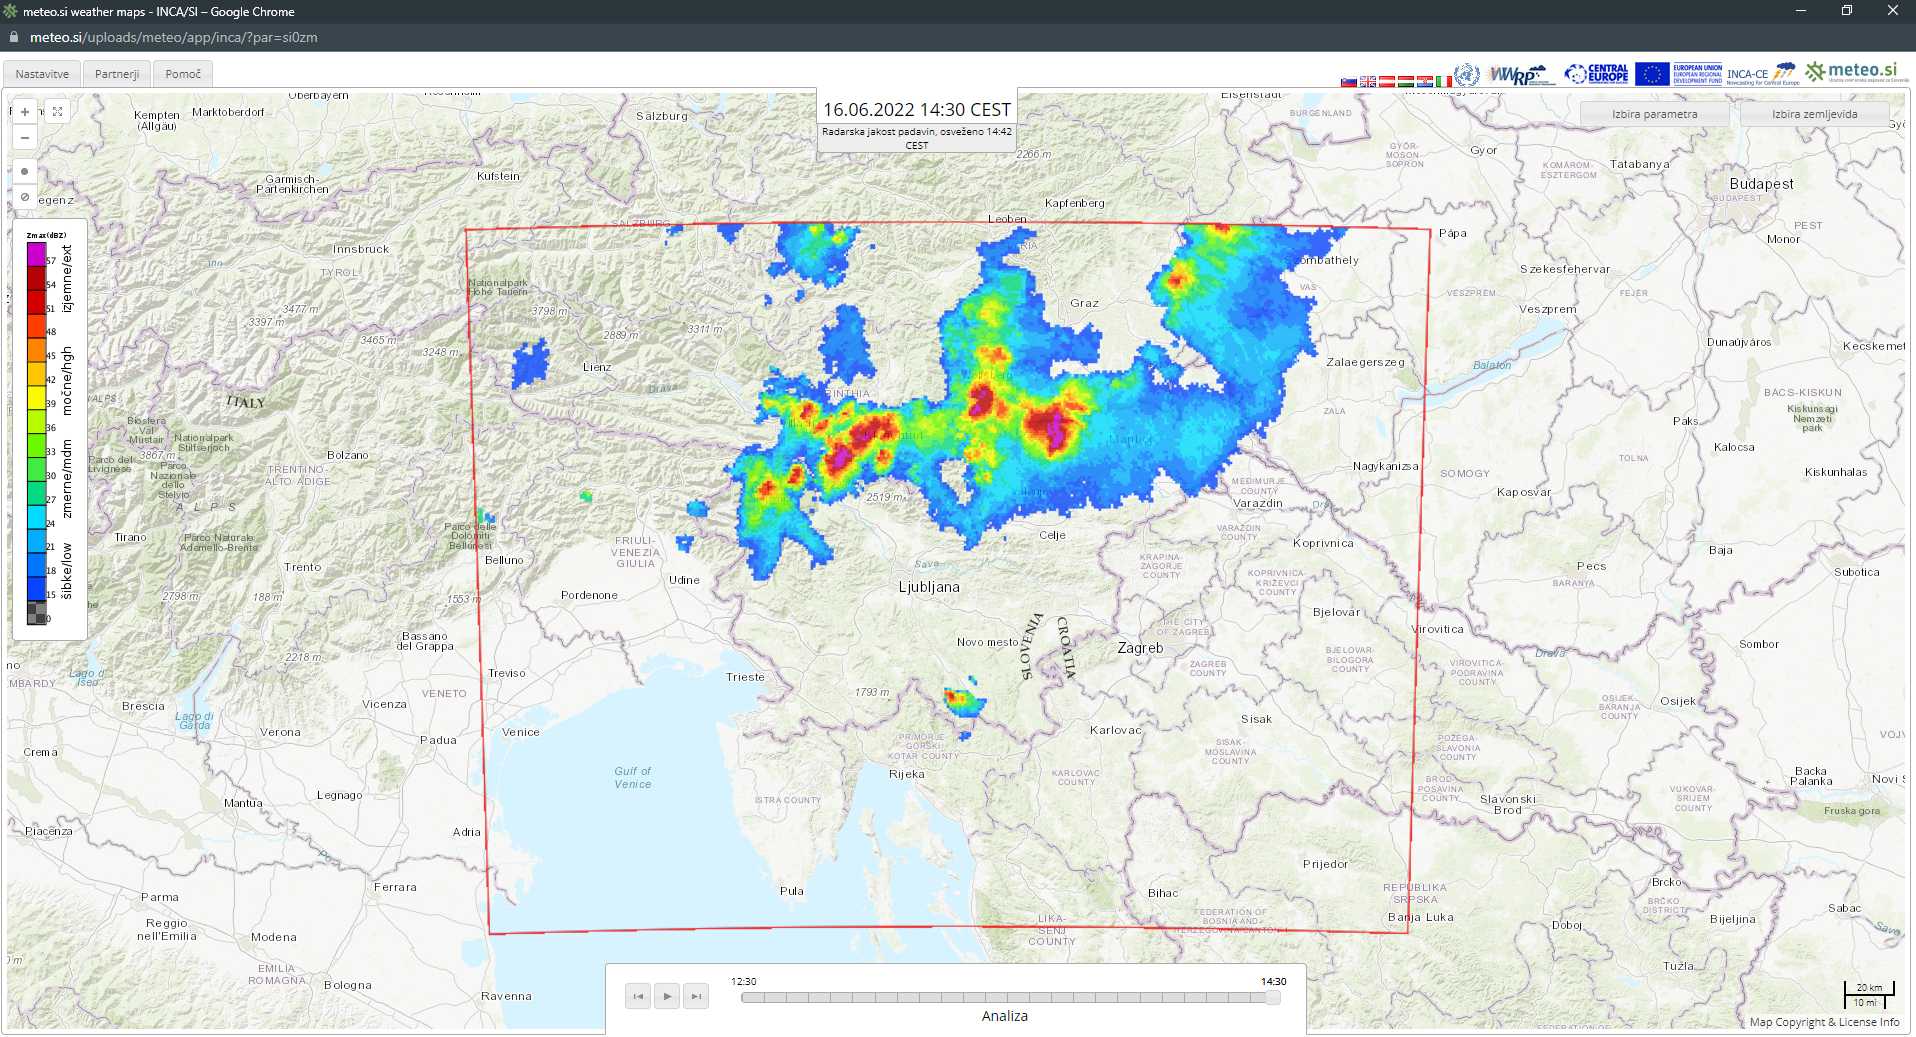
Task: Click the Varazdin label on the map
Action: pyautogui.click(x=1257, y=503)
